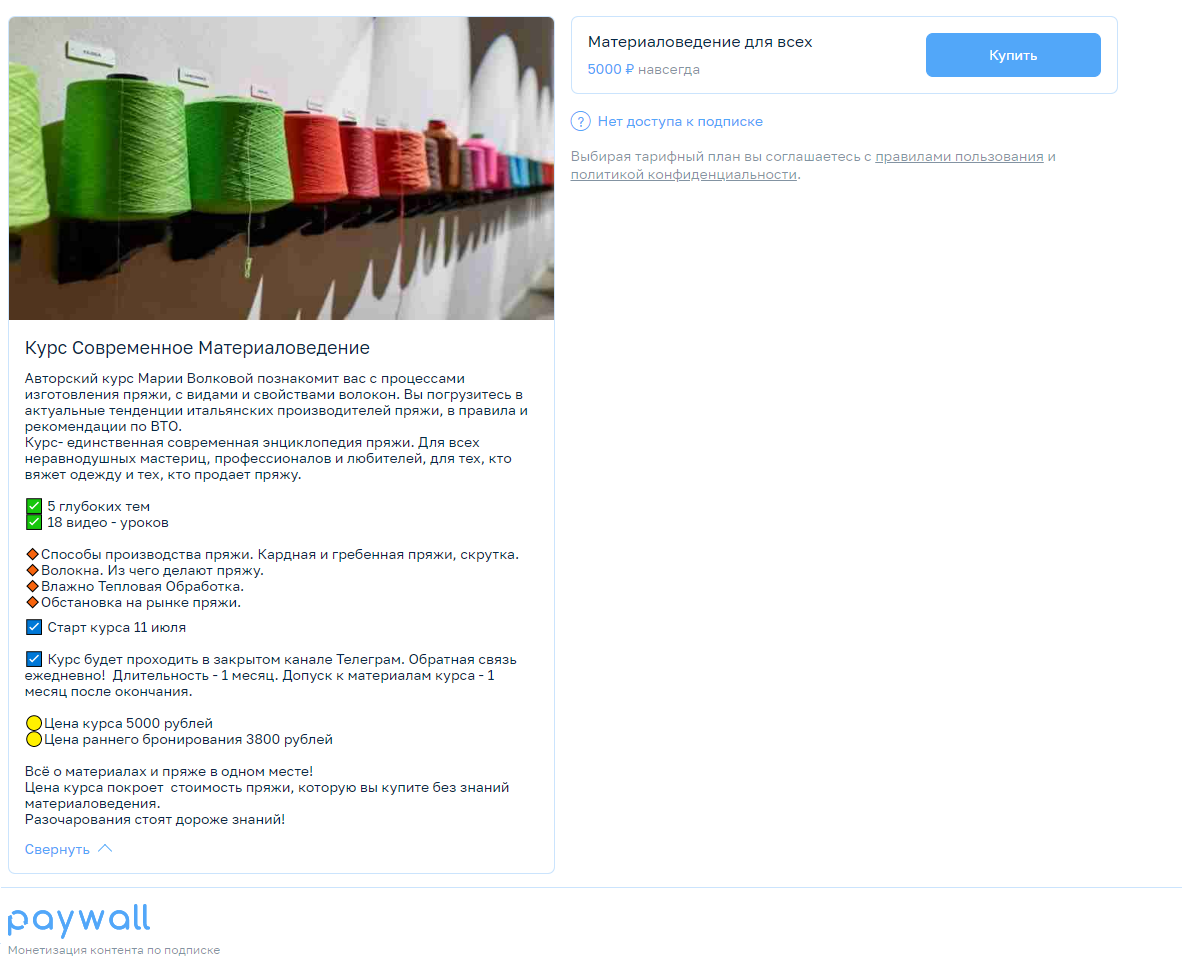Screen dimensions: 1182x970
Task: Click orange diamond beside Способы производства пряжи
Action: 32,554
